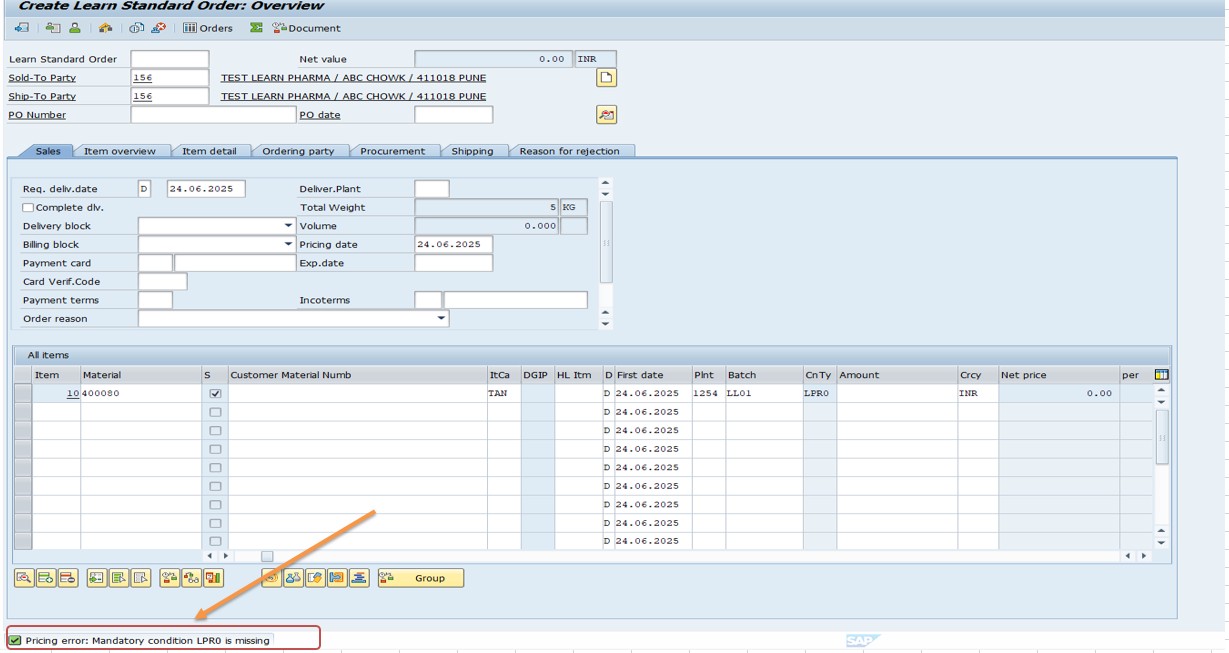
Task: Switch to the Item overview tab
Action: (x=120, y=151)
